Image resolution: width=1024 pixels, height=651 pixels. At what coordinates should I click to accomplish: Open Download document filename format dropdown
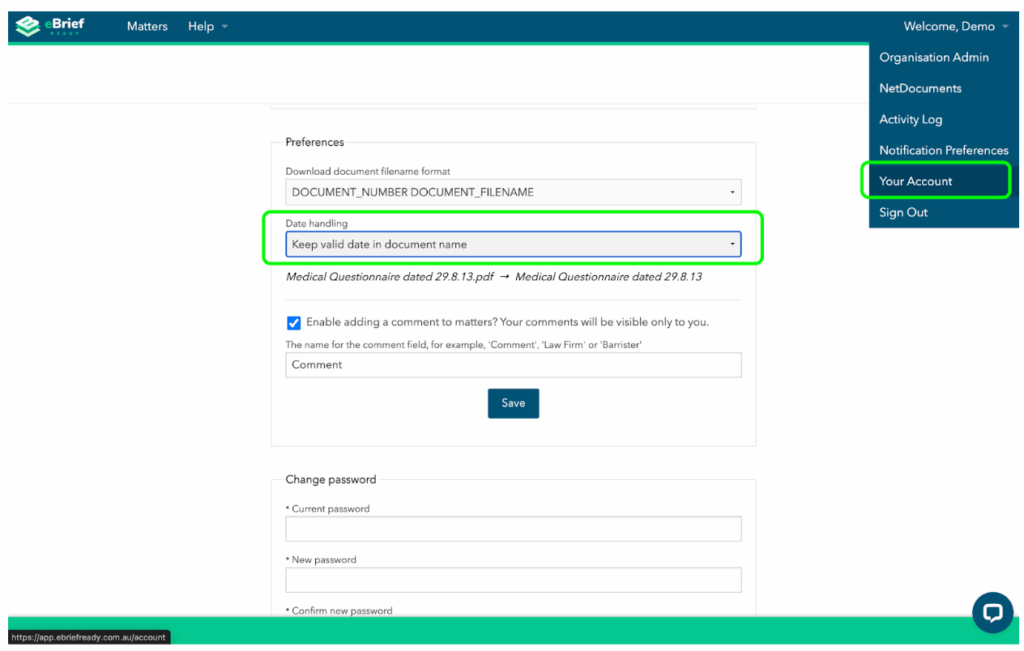tap(513, 192)
